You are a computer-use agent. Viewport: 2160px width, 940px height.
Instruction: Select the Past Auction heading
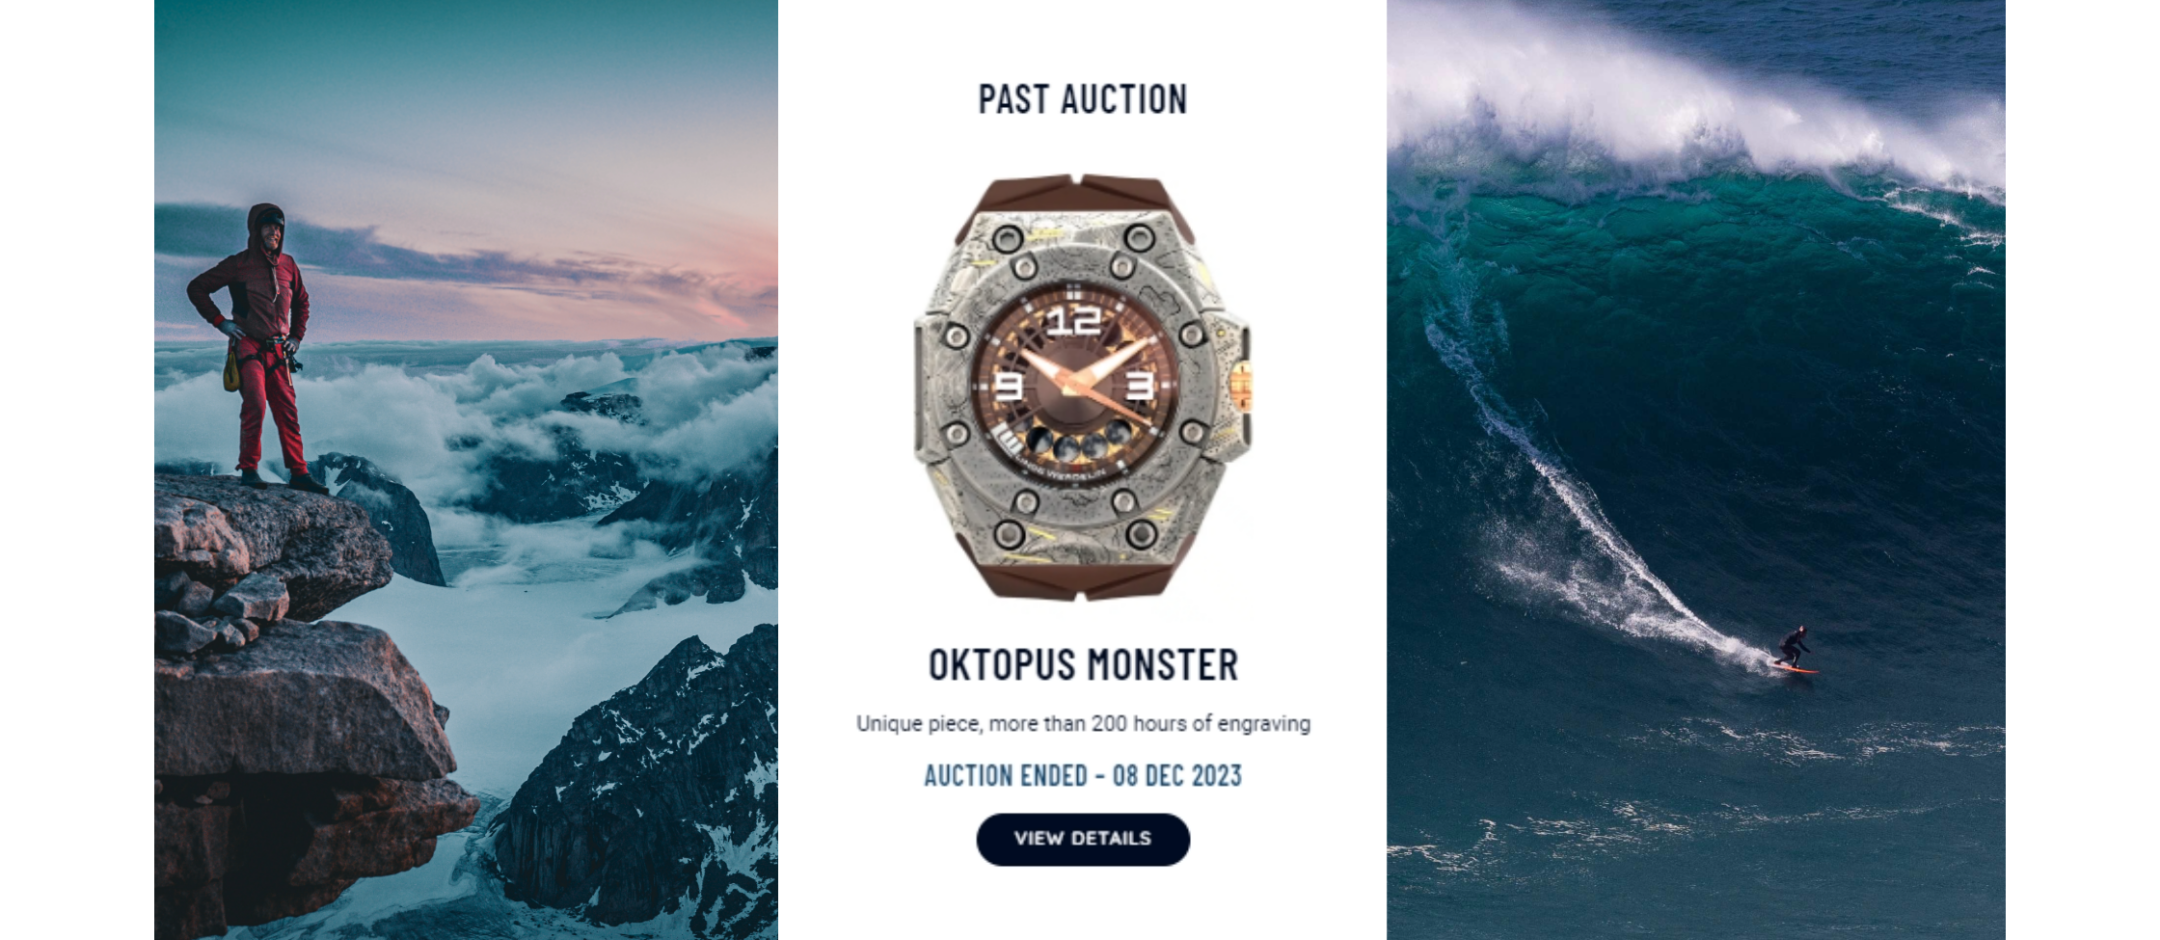(x=1083, y=99)
